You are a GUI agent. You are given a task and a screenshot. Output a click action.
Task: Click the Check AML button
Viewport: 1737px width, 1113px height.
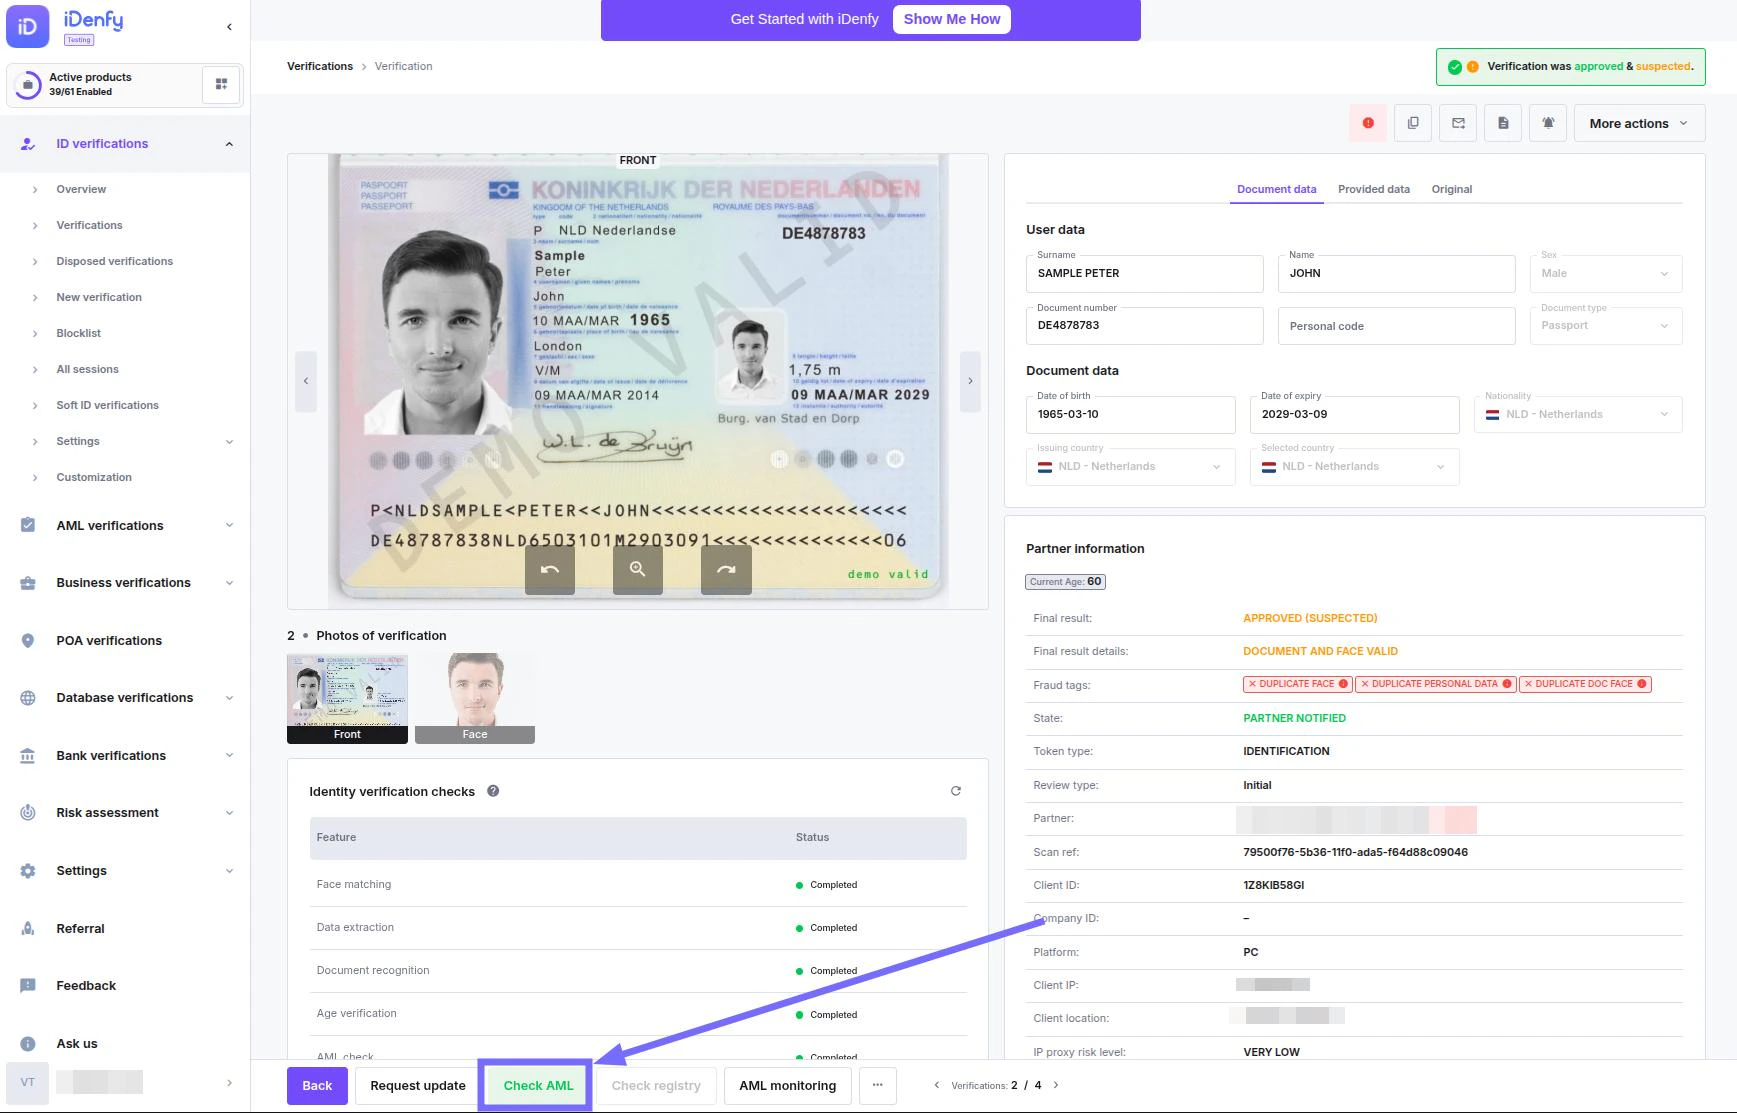(538, 1085)
